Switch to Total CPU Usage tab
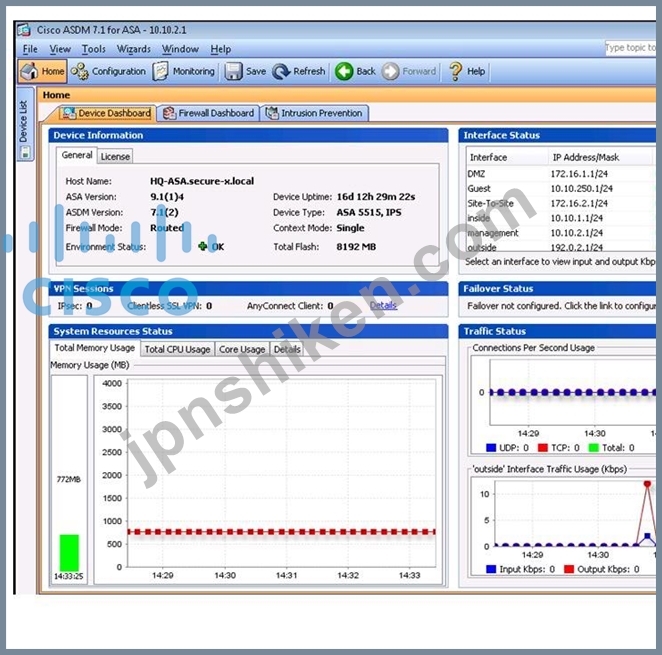 click(177, 349)
